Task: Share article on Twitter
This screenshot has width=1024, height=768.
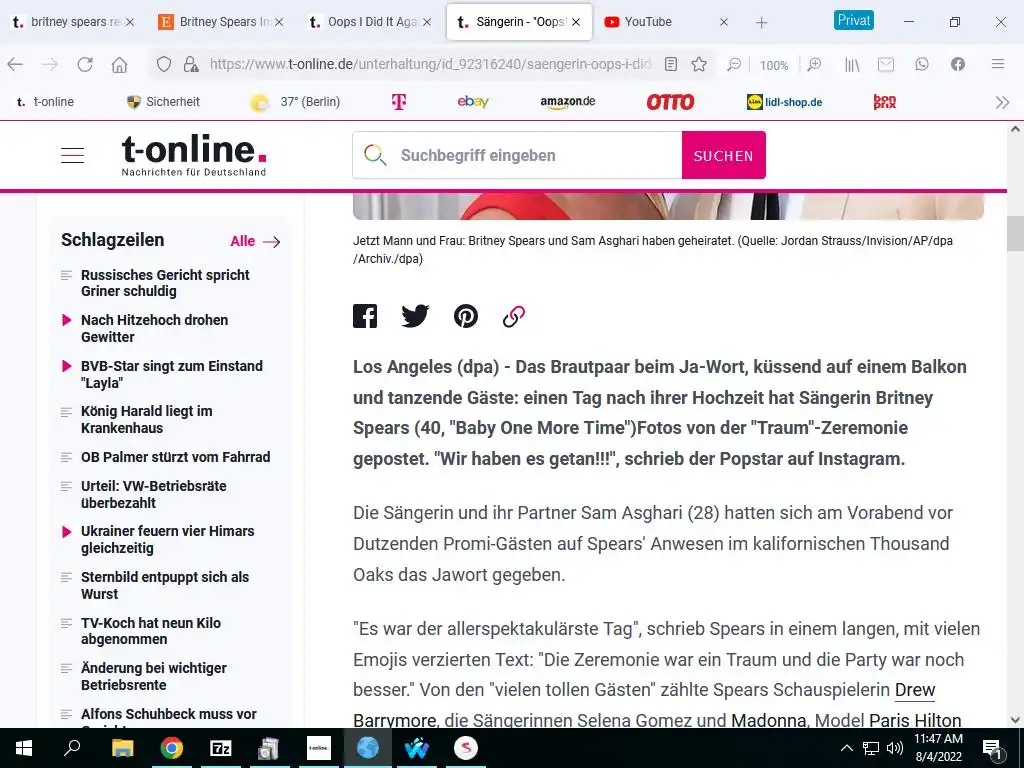Action: (x=415, y=316)
